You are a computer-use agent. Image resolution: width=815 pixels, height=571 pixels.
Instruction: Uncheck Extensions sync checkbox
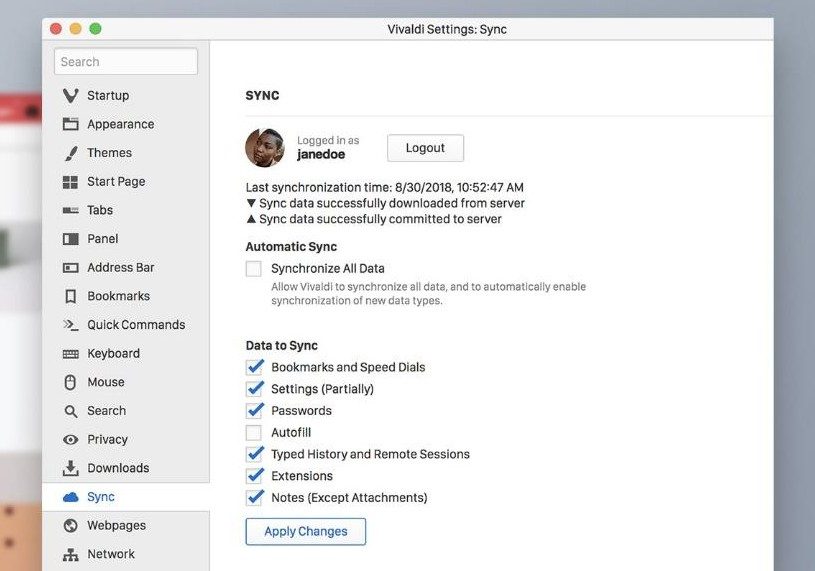(254, 476)
